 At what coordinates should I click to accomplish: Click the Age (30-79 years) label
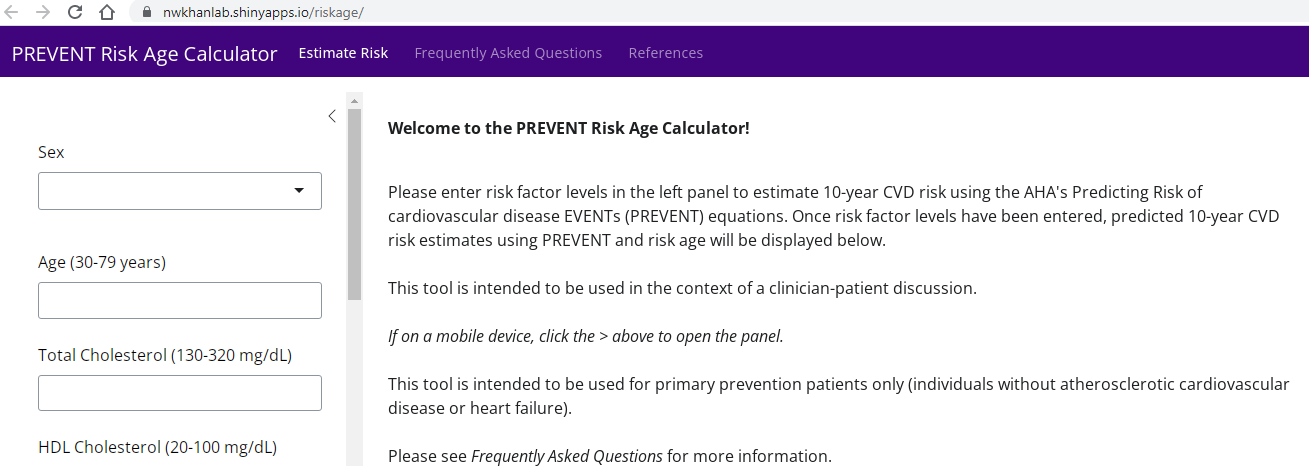(102, 263)
